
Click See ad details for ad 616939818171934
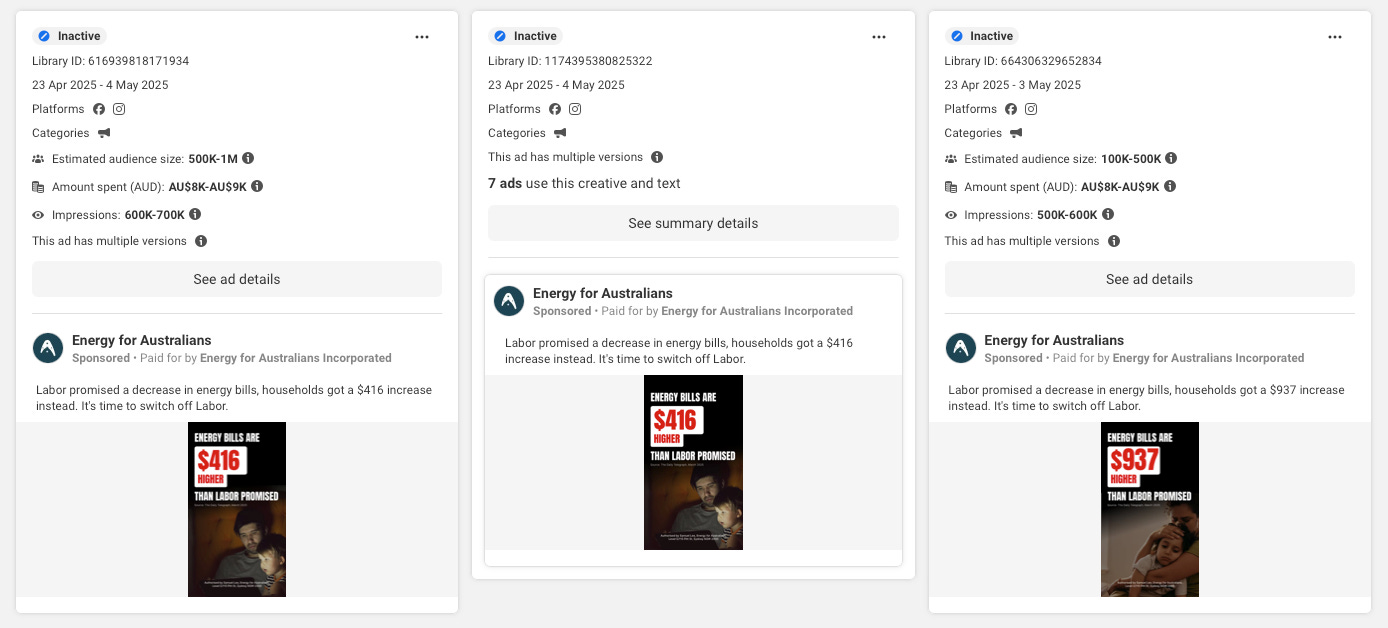click(x=237, y=279)
